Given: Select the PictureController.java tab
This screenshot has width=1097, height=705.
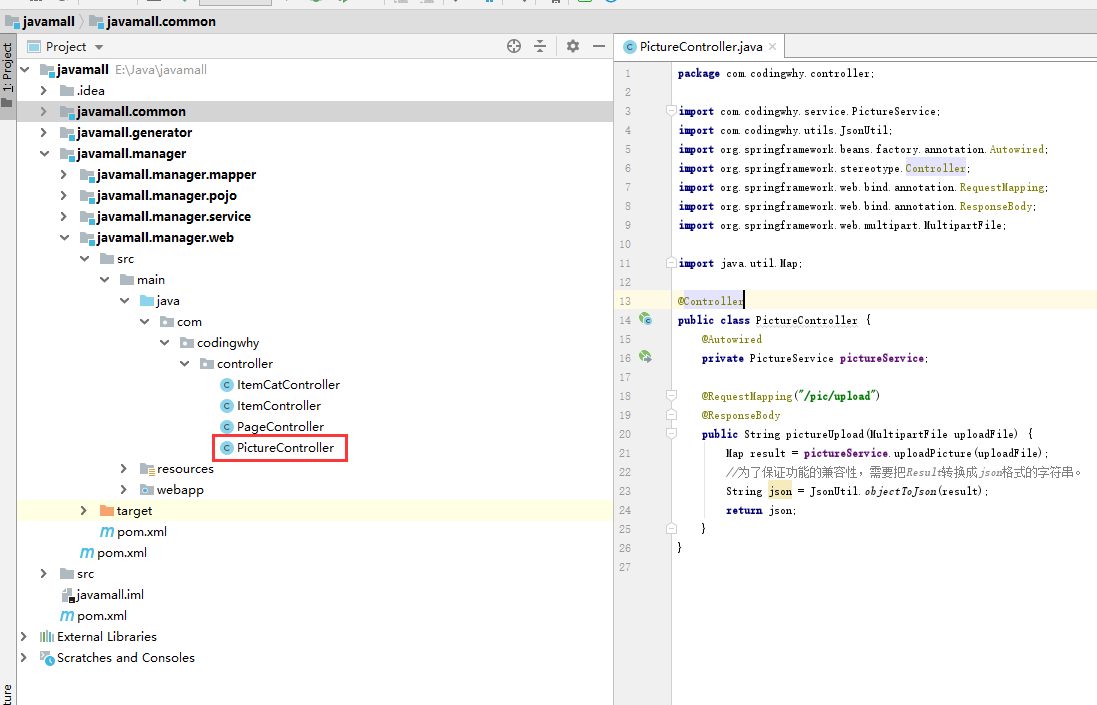Looking at the screenshot, I should 700,47.
